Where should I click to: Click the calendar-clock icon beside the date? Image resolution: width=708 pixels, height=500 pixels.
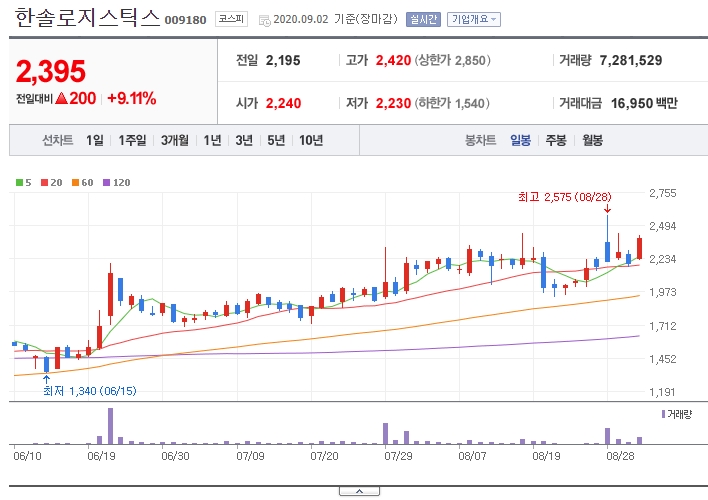click(x=265, y=20)
